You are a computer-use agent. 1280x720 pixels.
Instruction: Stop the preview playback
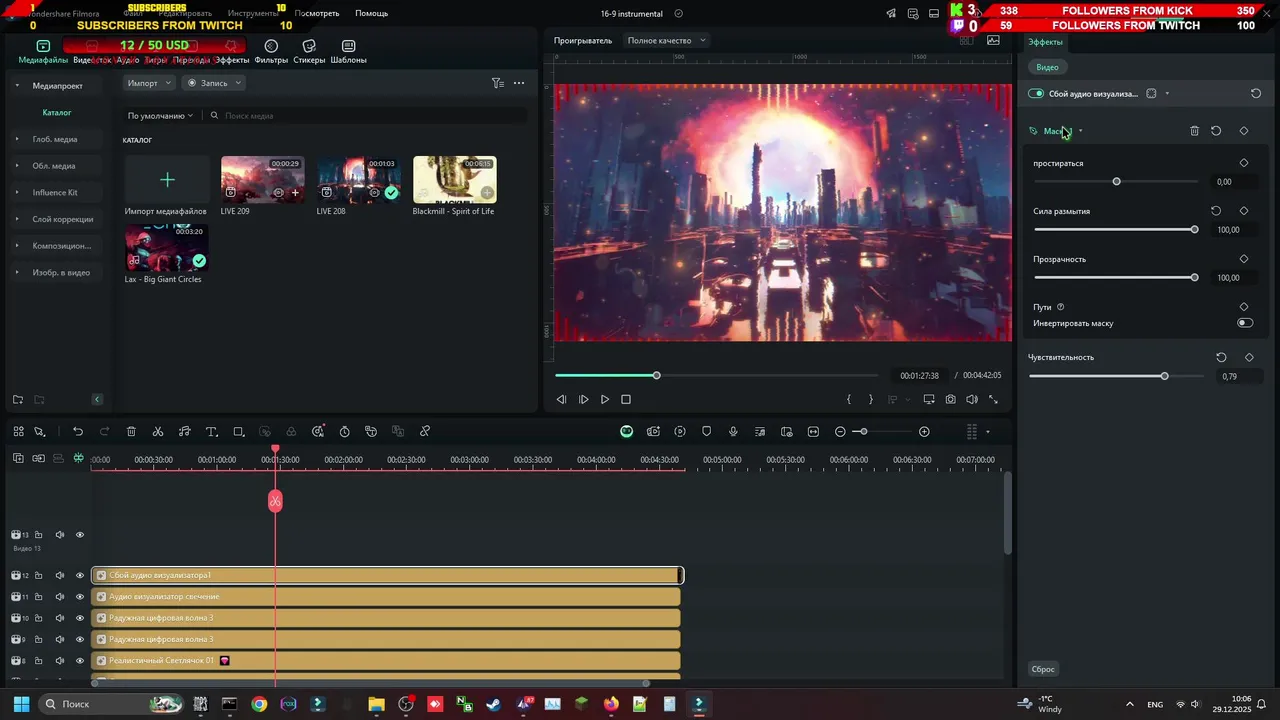coord(626,399)
